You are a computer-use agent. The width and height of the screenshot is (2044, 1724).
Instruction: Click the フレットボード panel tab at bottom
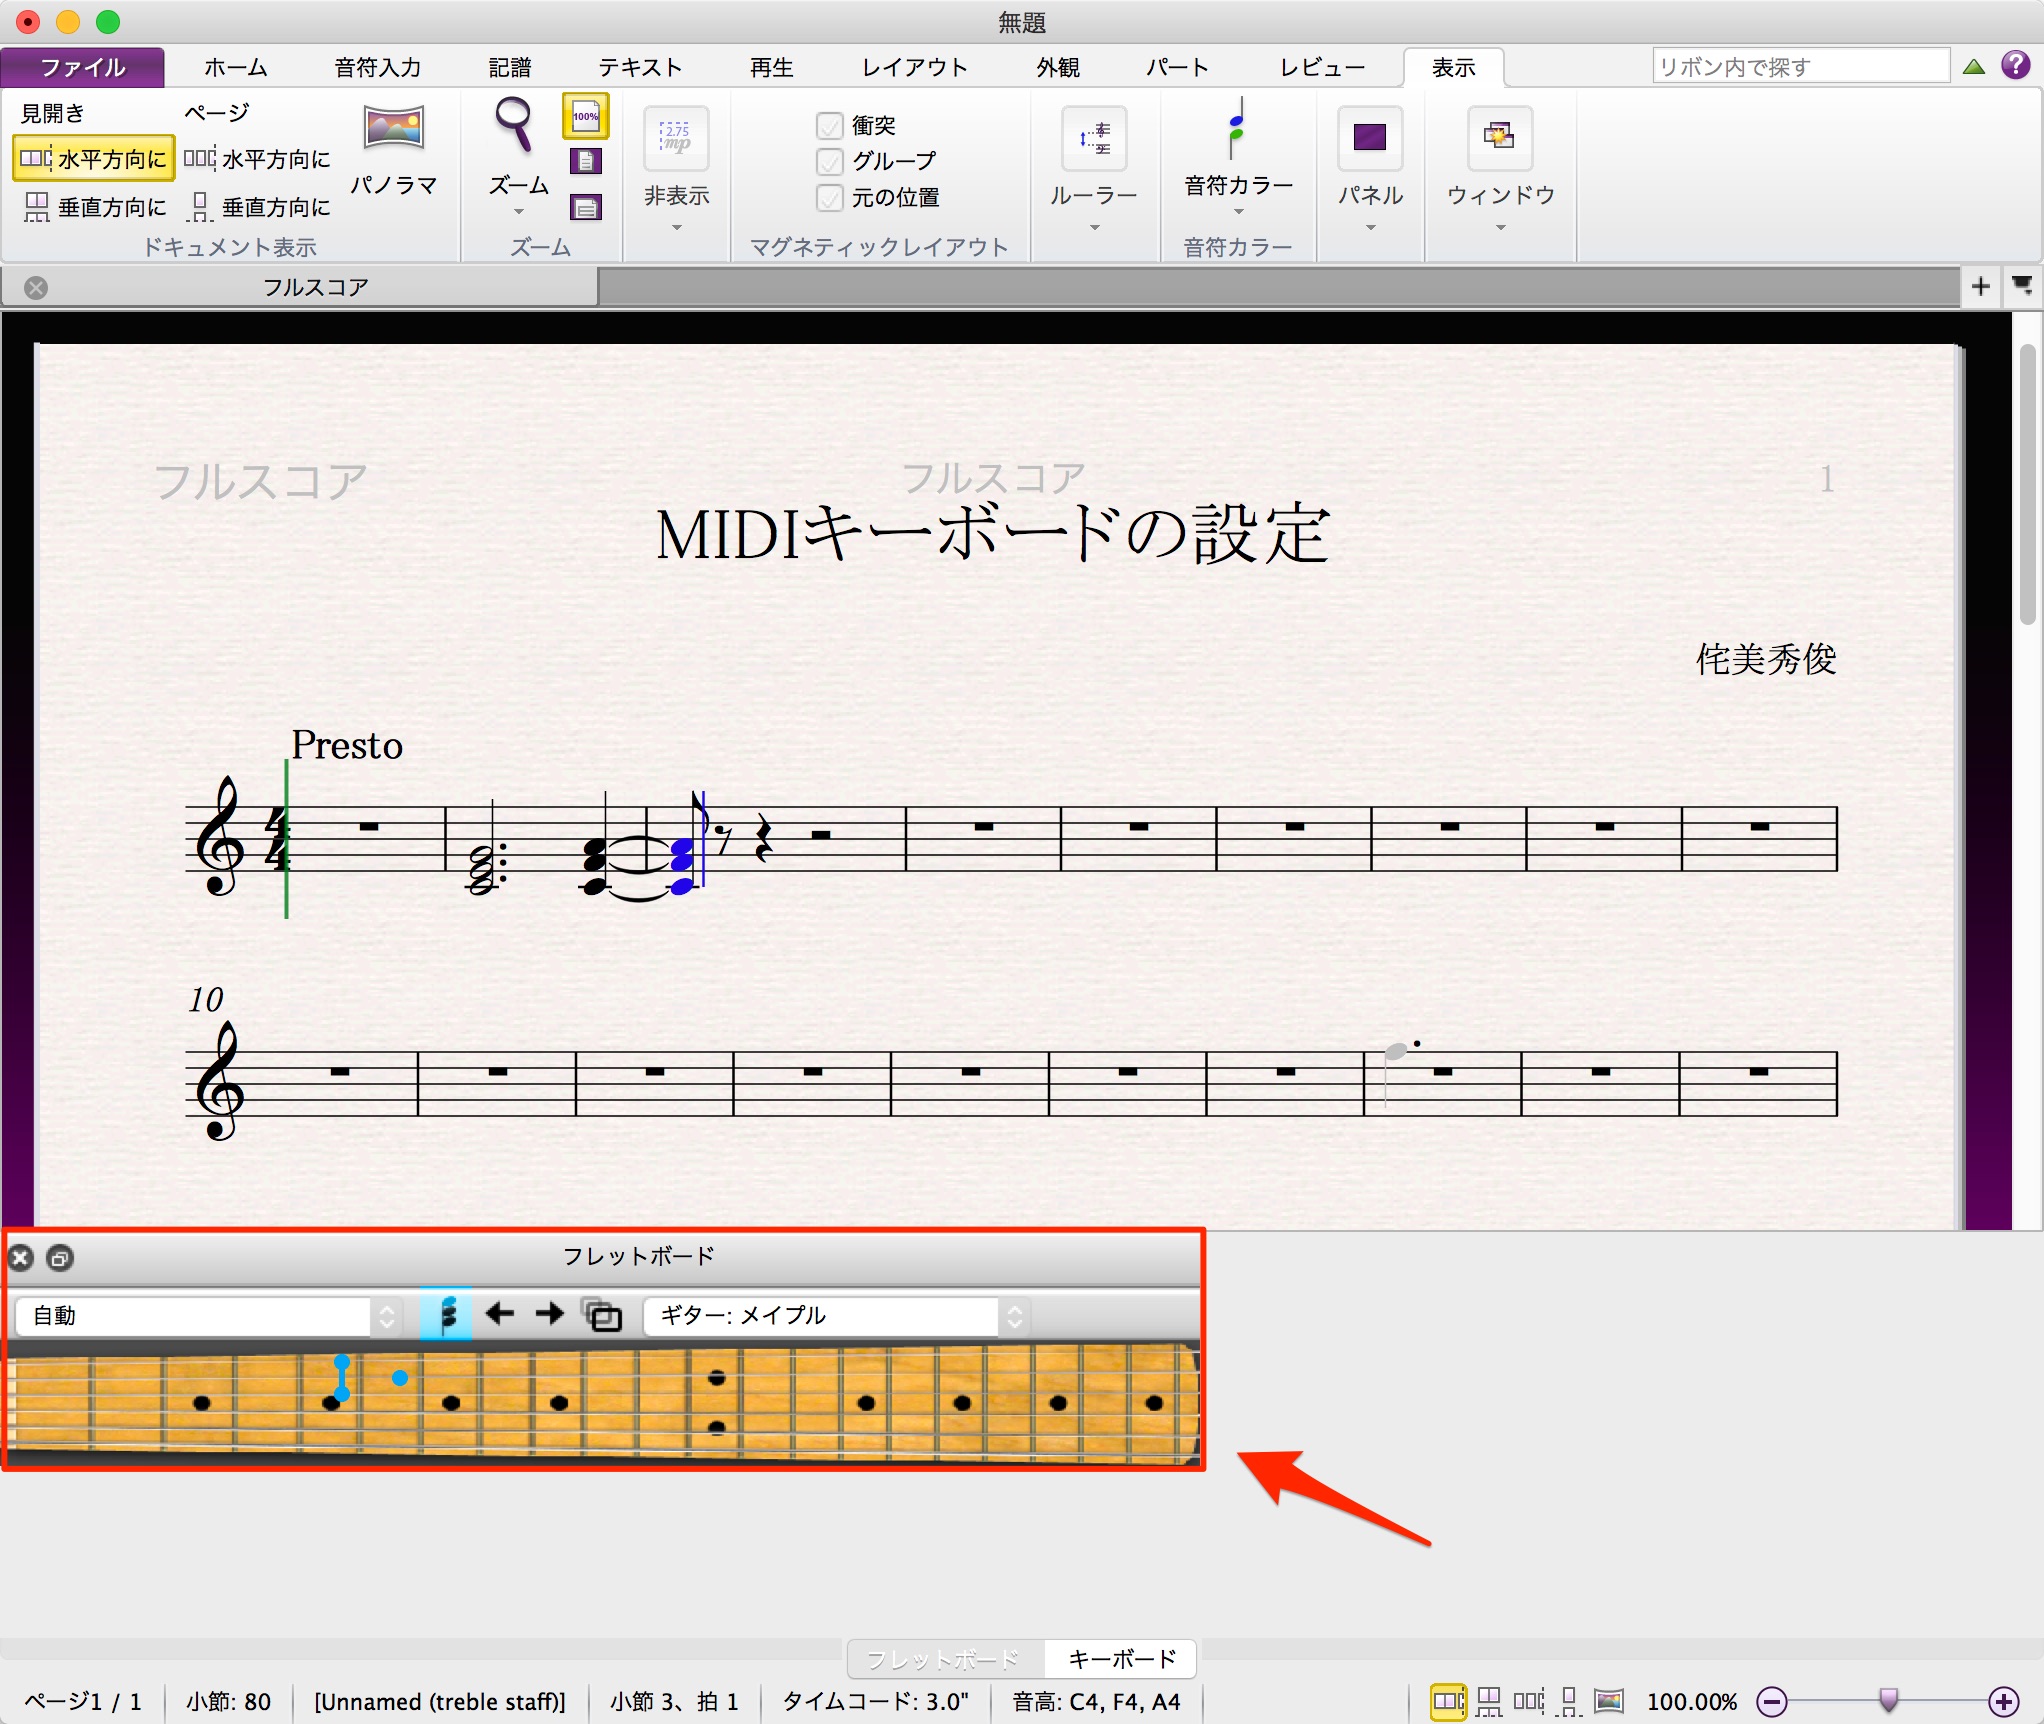click(945, 1659)
